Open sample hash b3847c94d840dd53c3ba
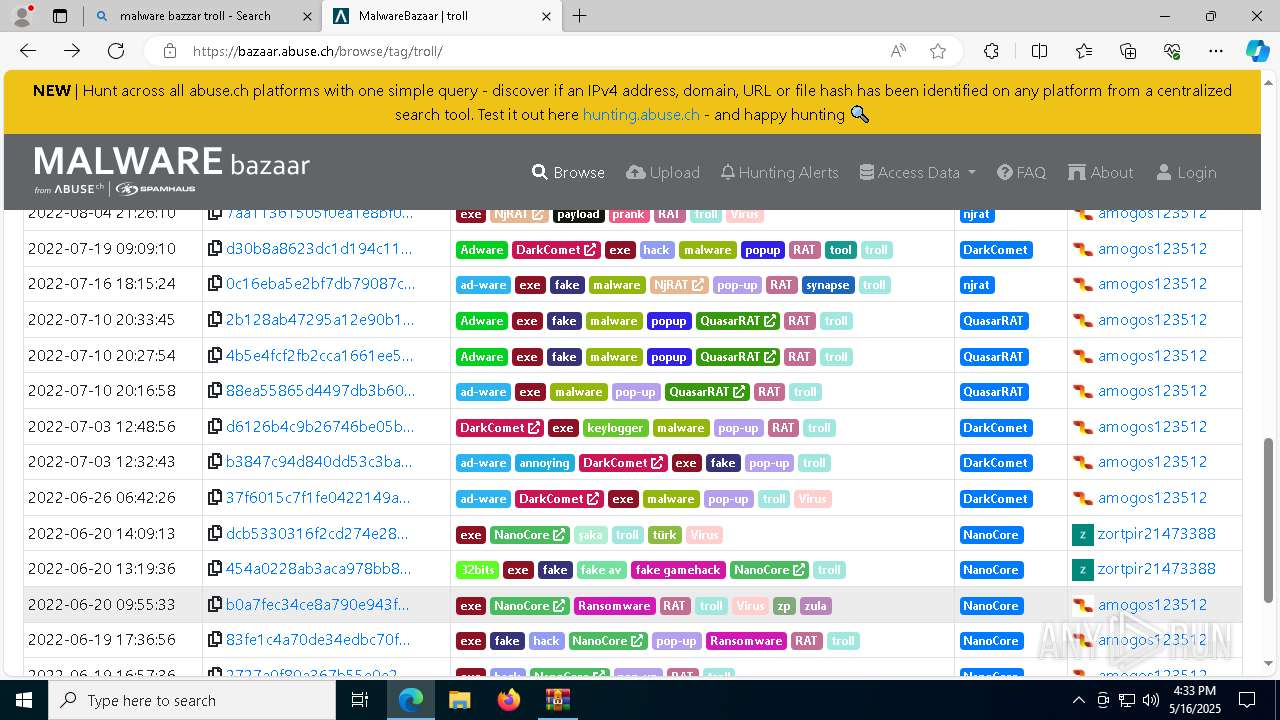Screen dimensions: 1280x720 click(x=319, y=462)
